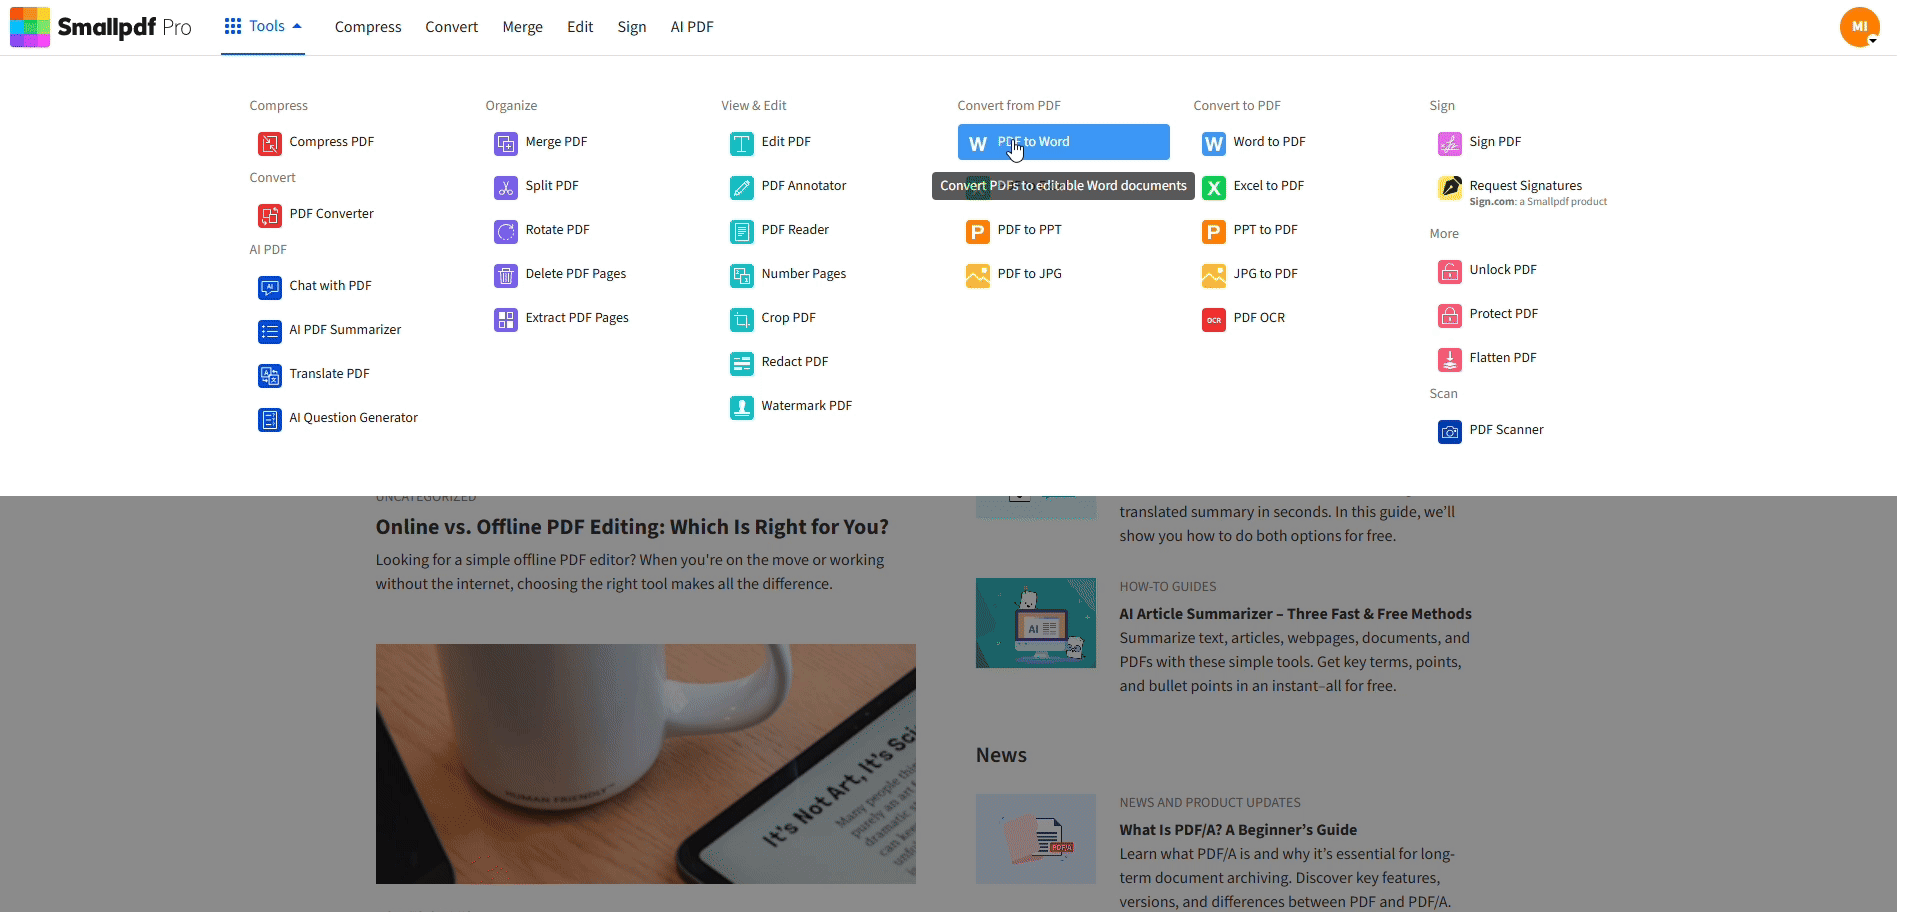This screenshot has width=1912, height=912.
Task: Select the Delete PDF Pages tool
Action: coord(576,273)
